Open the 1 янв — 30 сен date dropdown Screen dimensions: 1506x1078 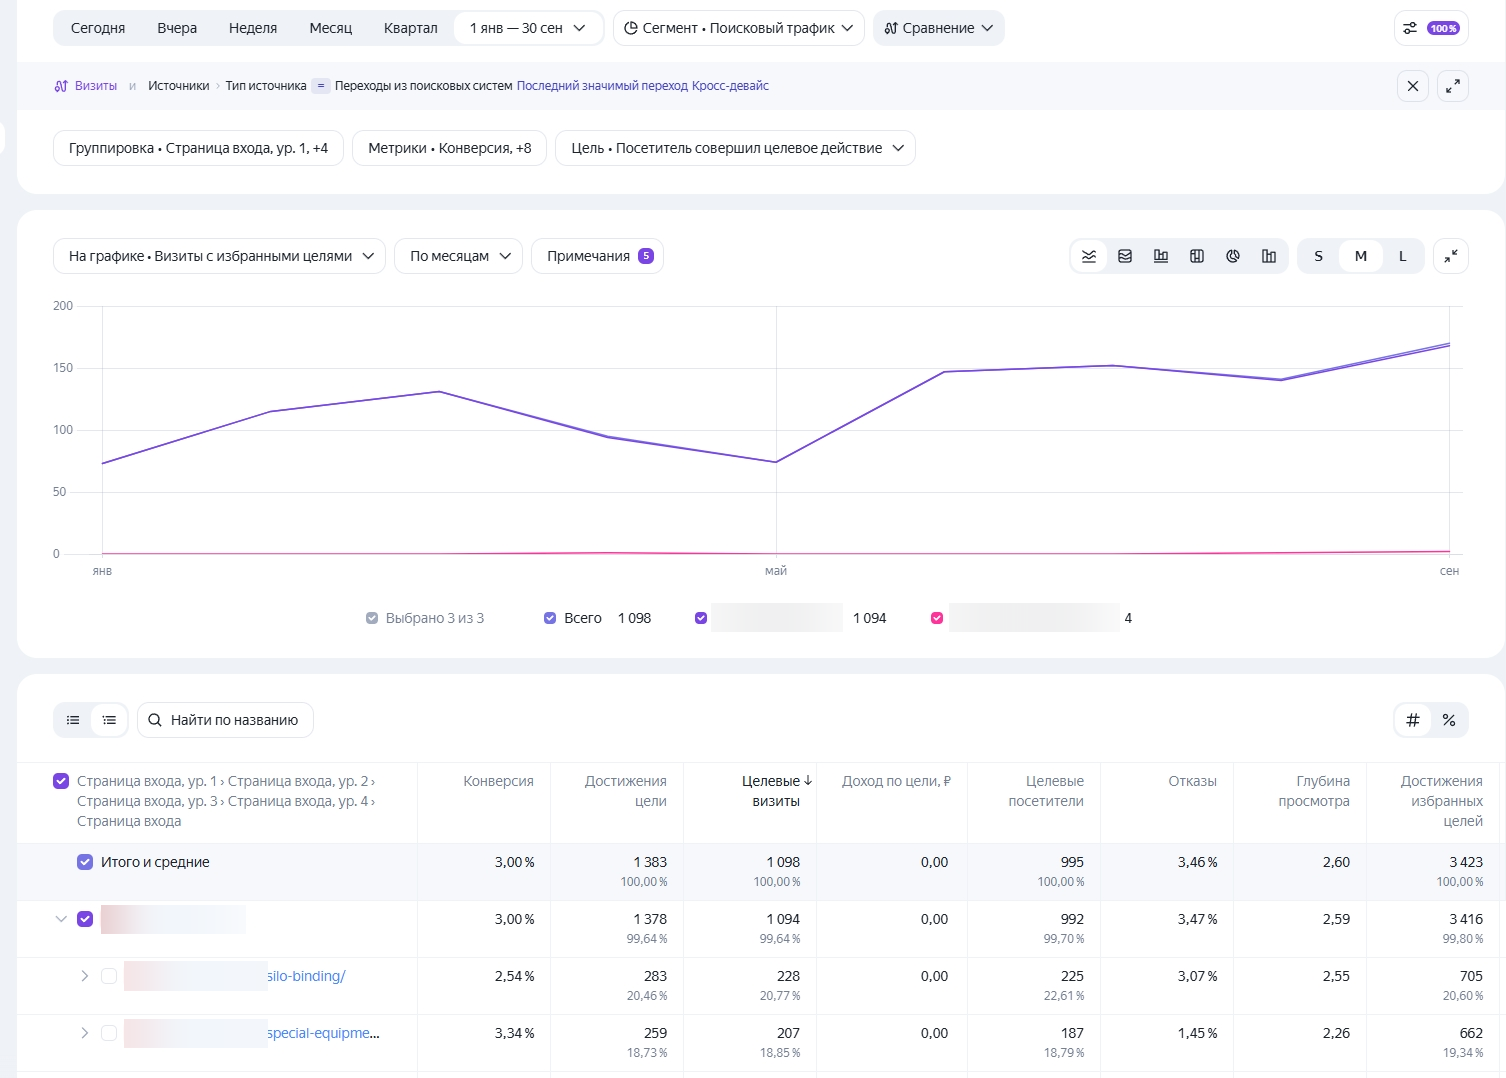(x=528, y=28)
